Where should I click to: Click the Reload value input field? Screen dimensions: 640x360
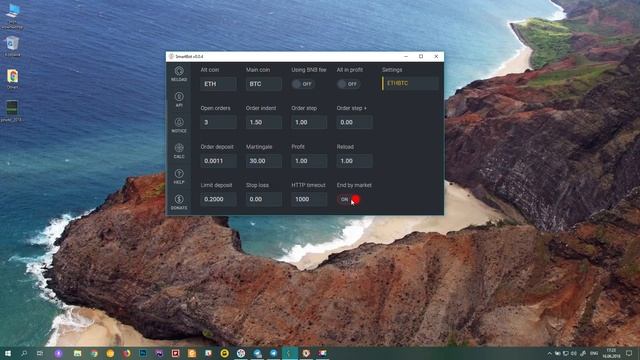tap(354, 161)
